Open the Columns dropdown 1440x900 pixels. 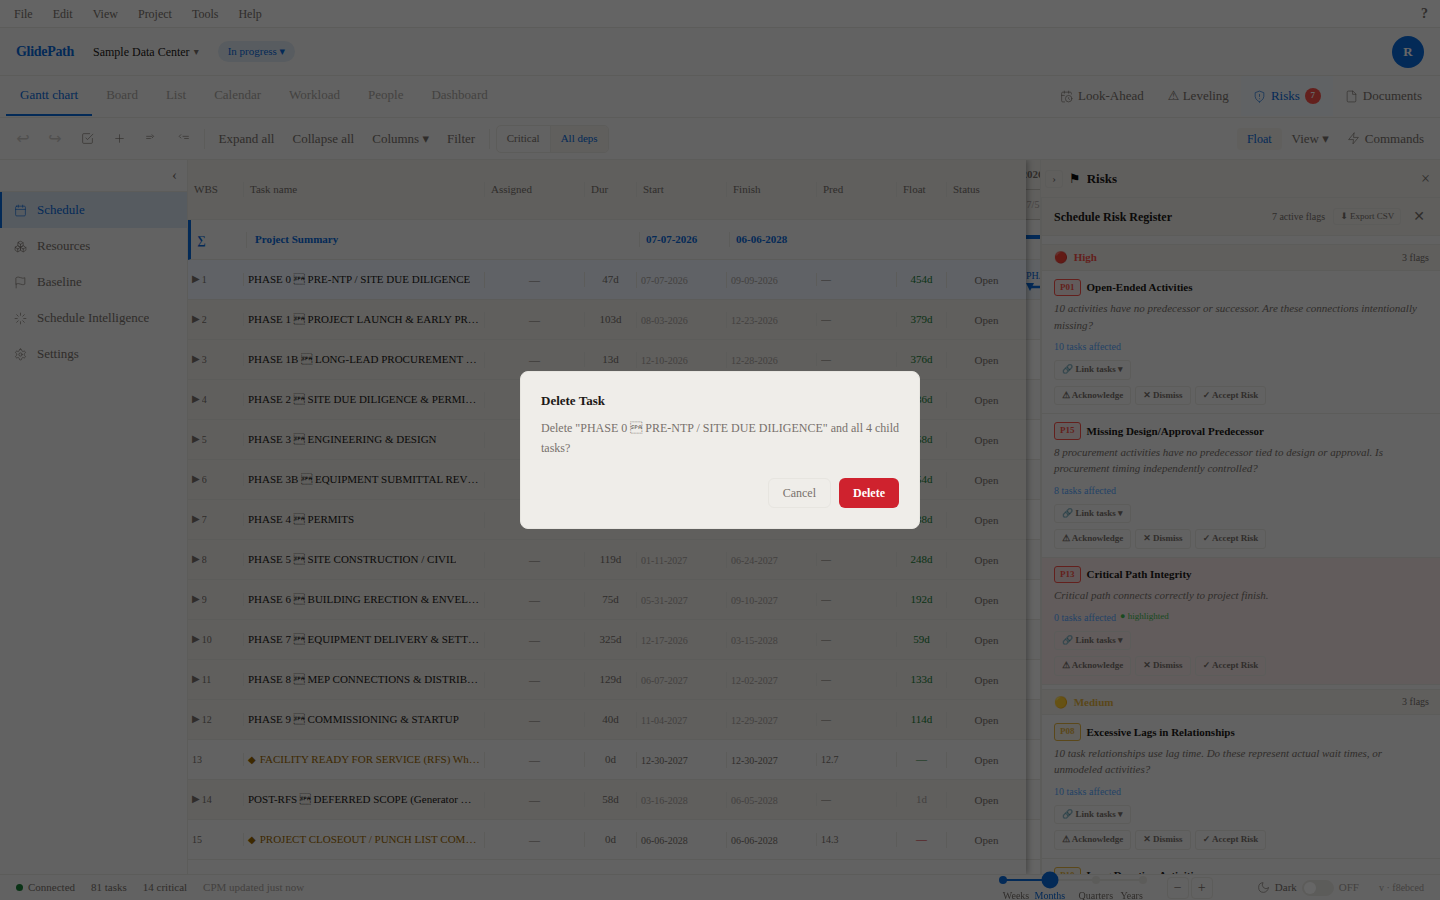pyautogui.click(x=400, y=139)
